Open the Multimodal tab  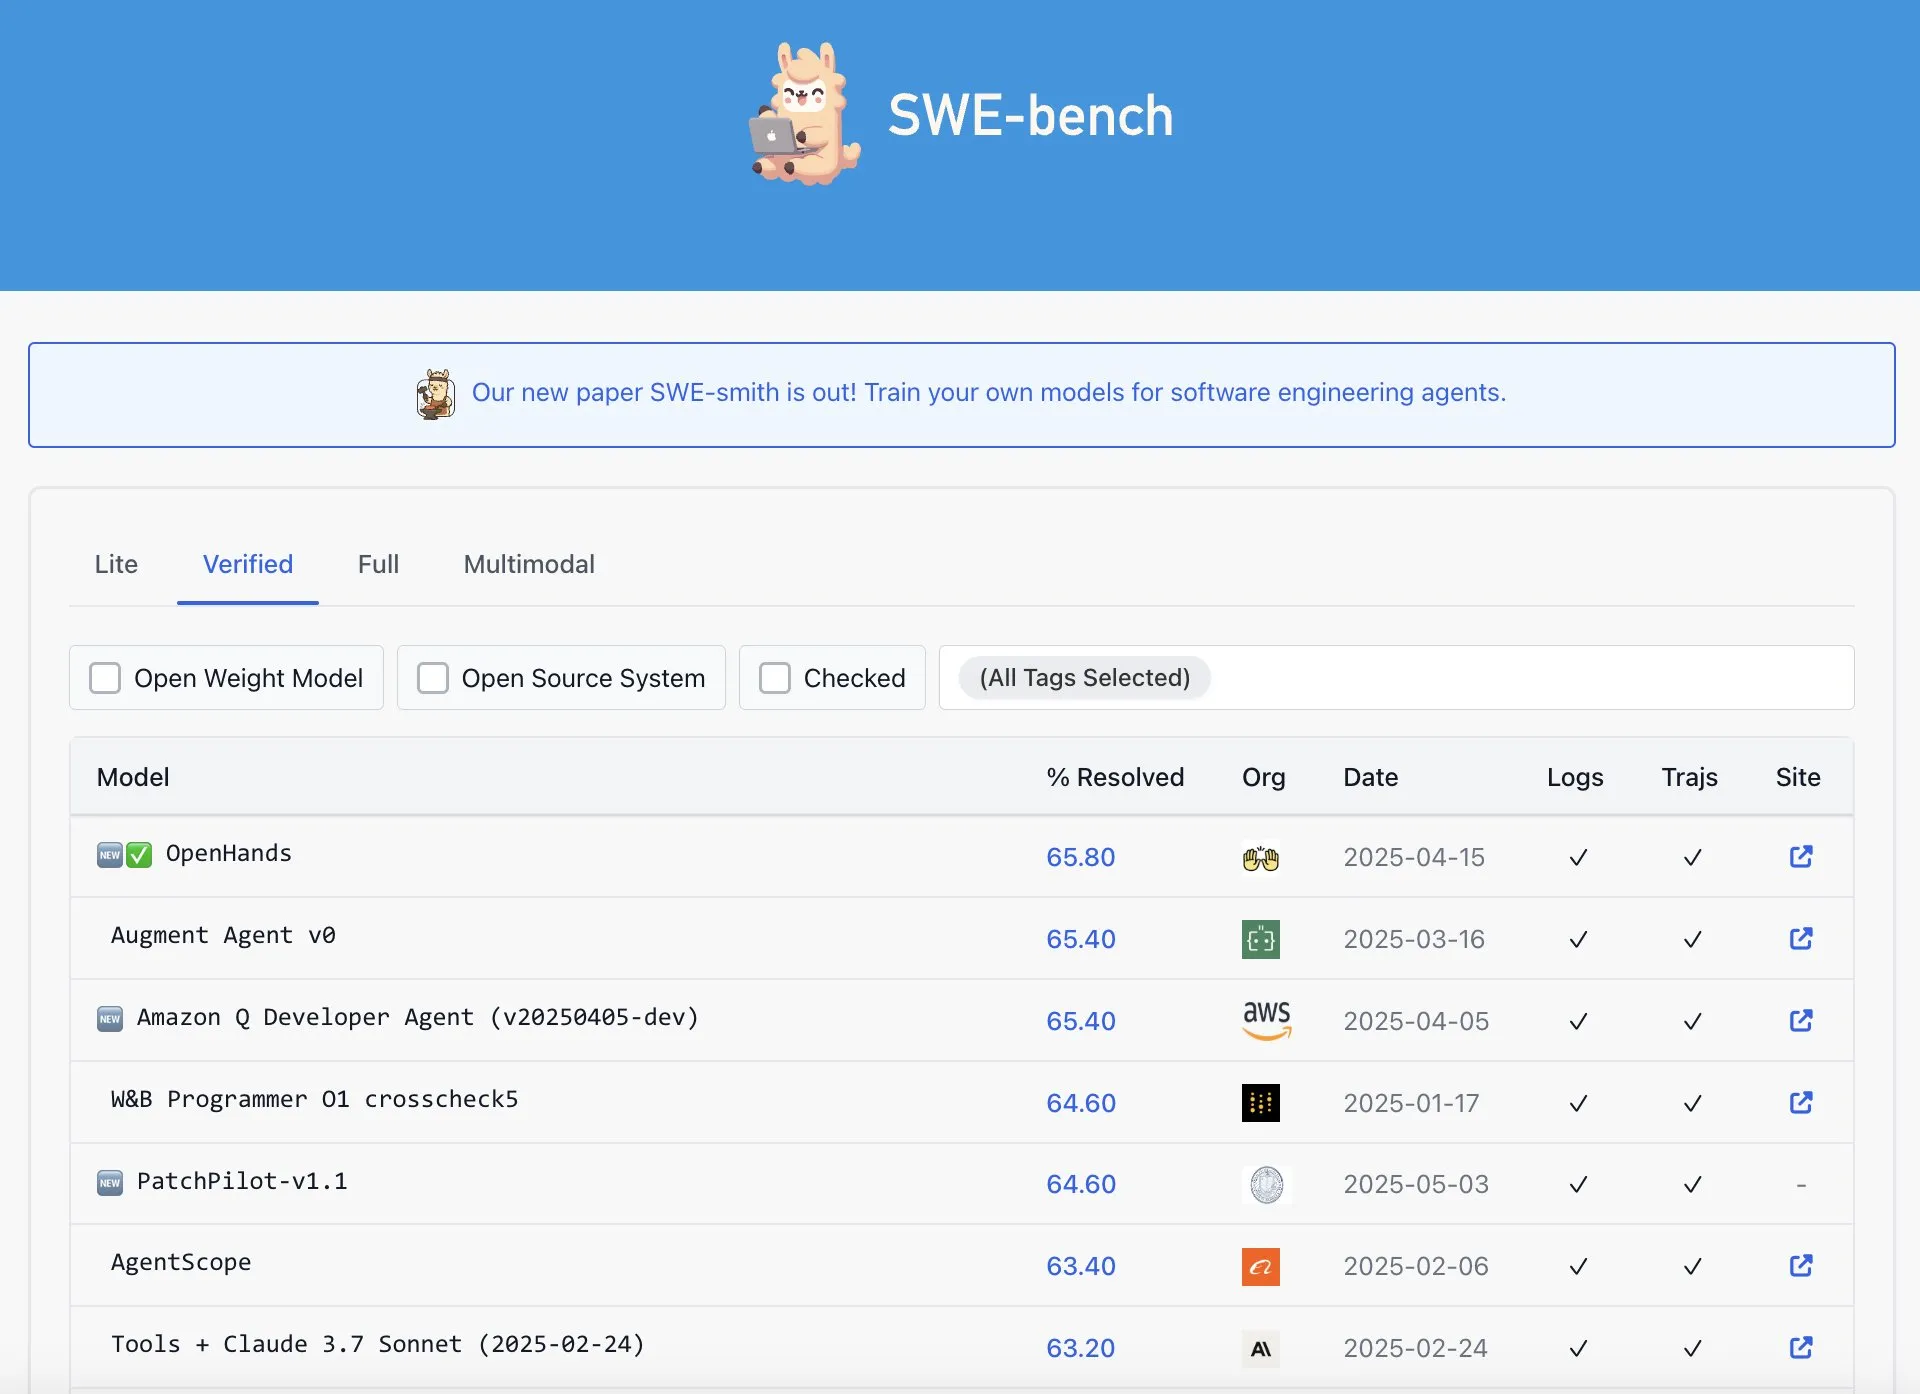pyautogui.click(x=529, y=564)
